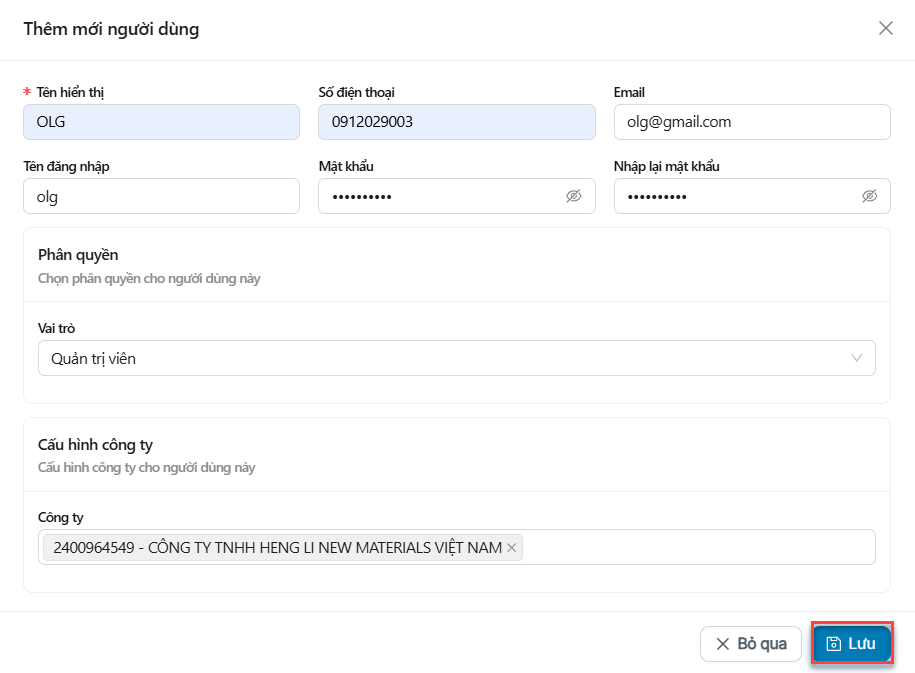Click the Thêm mới người dùng title
The width and height of the screenshot is (915, 673).
(x=111, y=29)
